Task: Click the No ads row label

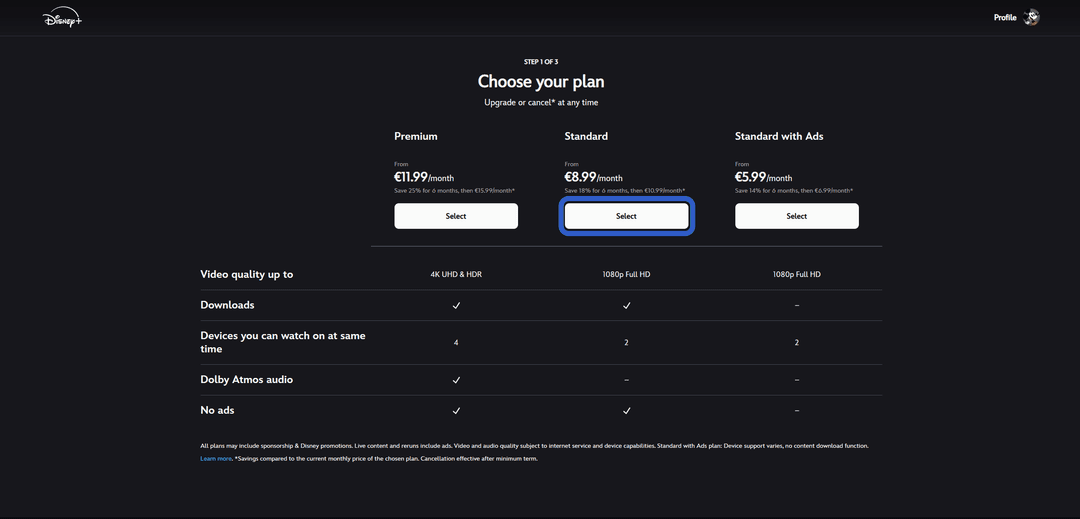Action: coord(218,410)
